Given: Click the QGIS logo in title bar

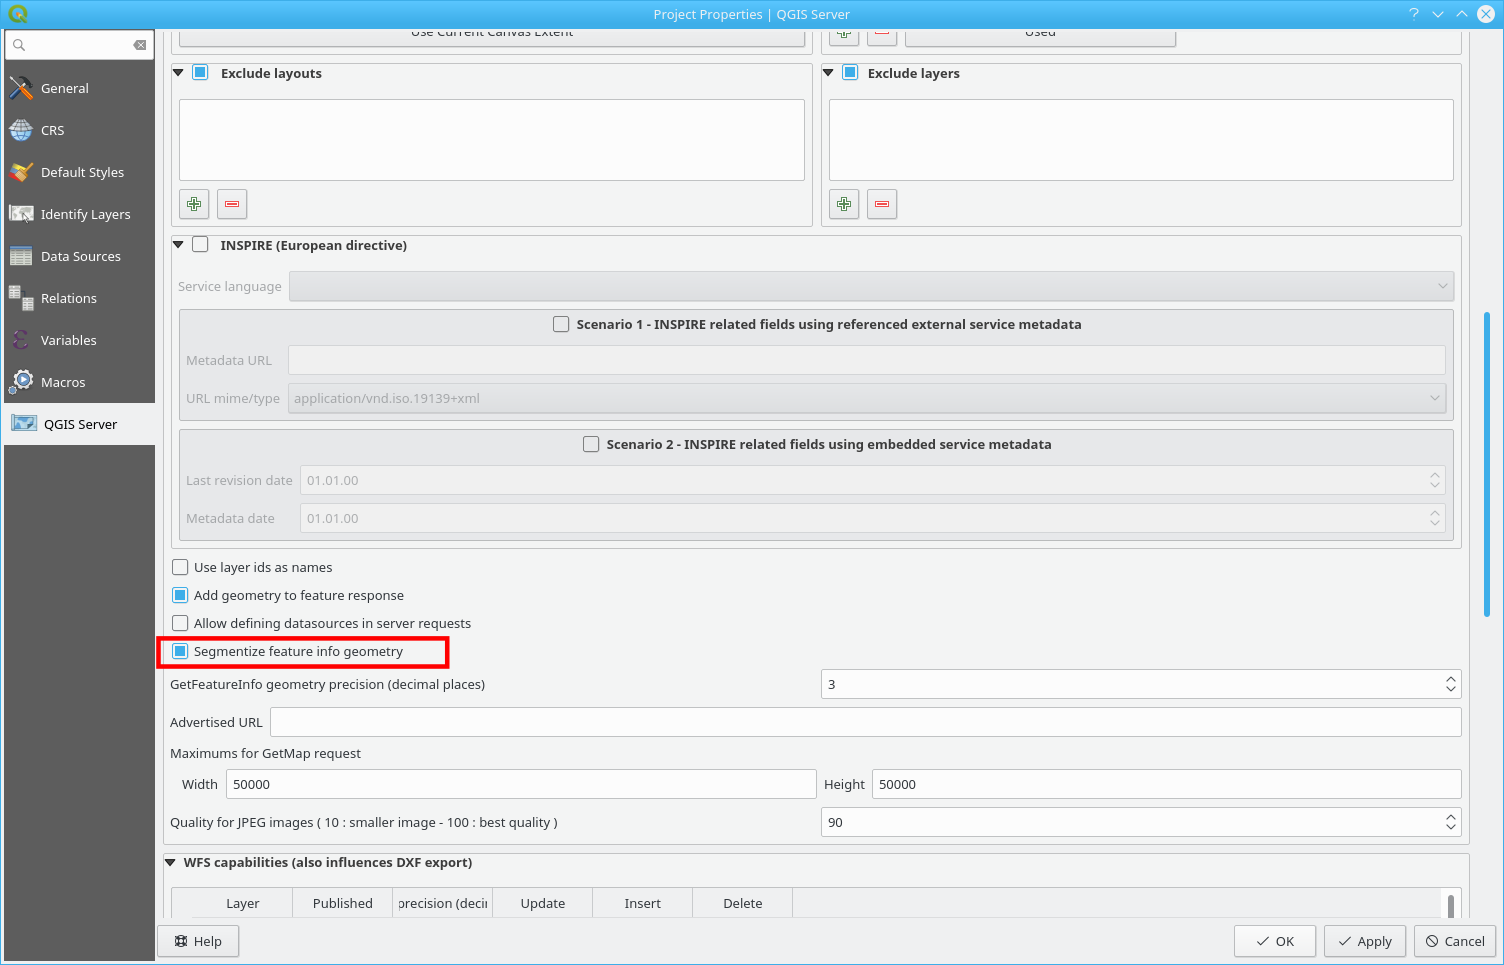Looking at the screenshot, I should [18, 14].
